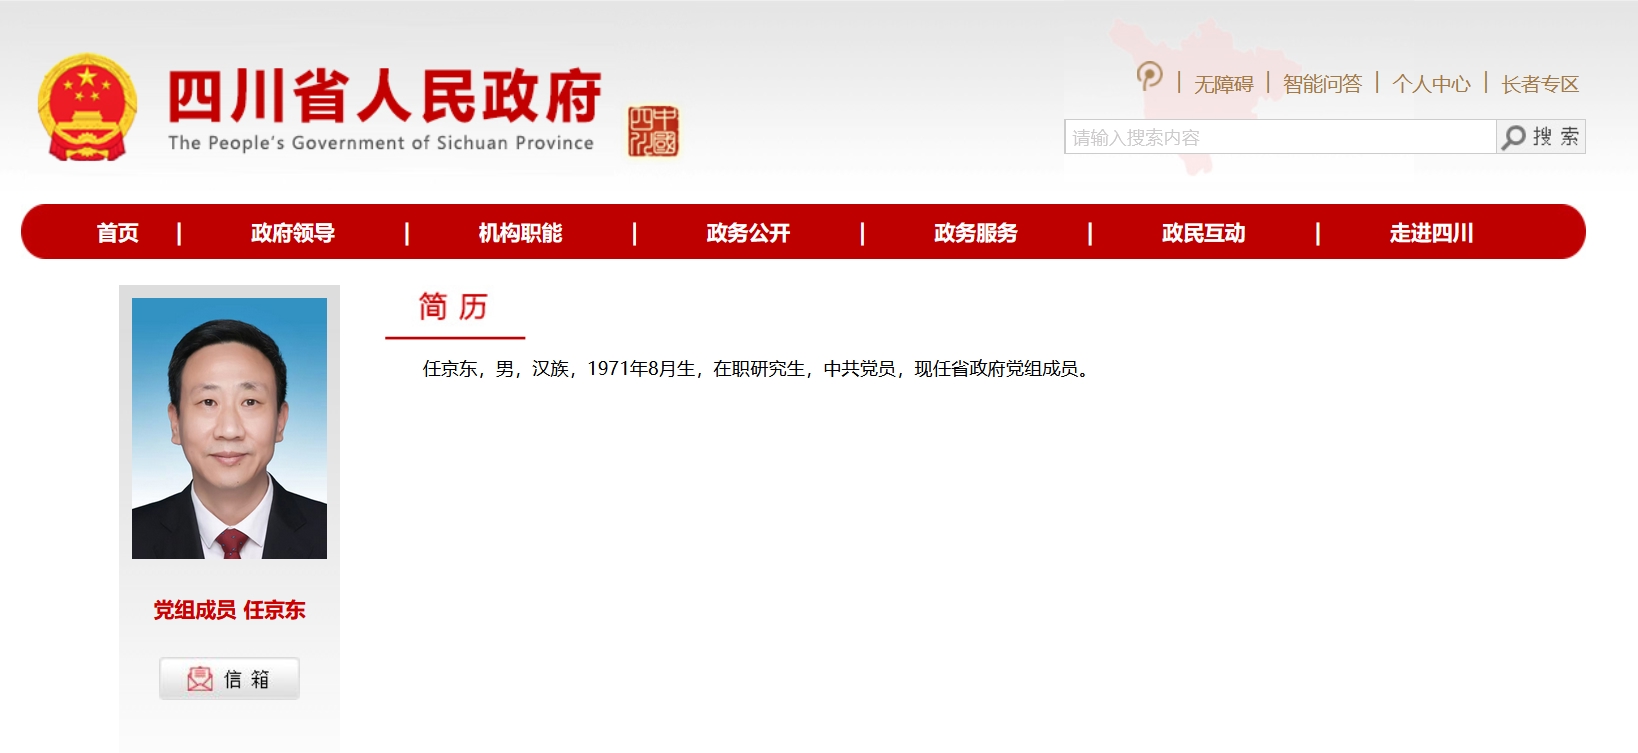Click the accessibility icon before 无障碍
This screenshot has width=1638, height=753.
(x=1149, y=76)
